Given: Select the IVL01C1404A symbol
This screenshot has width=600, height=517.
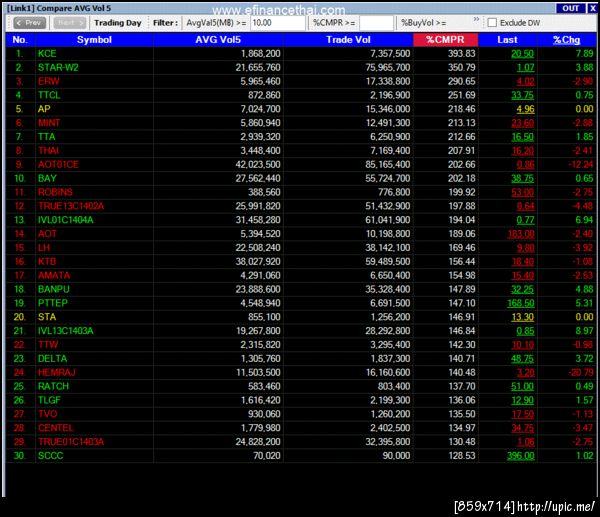Looking at the screenshot, I should pyautogui.click(x=65, y=220).
